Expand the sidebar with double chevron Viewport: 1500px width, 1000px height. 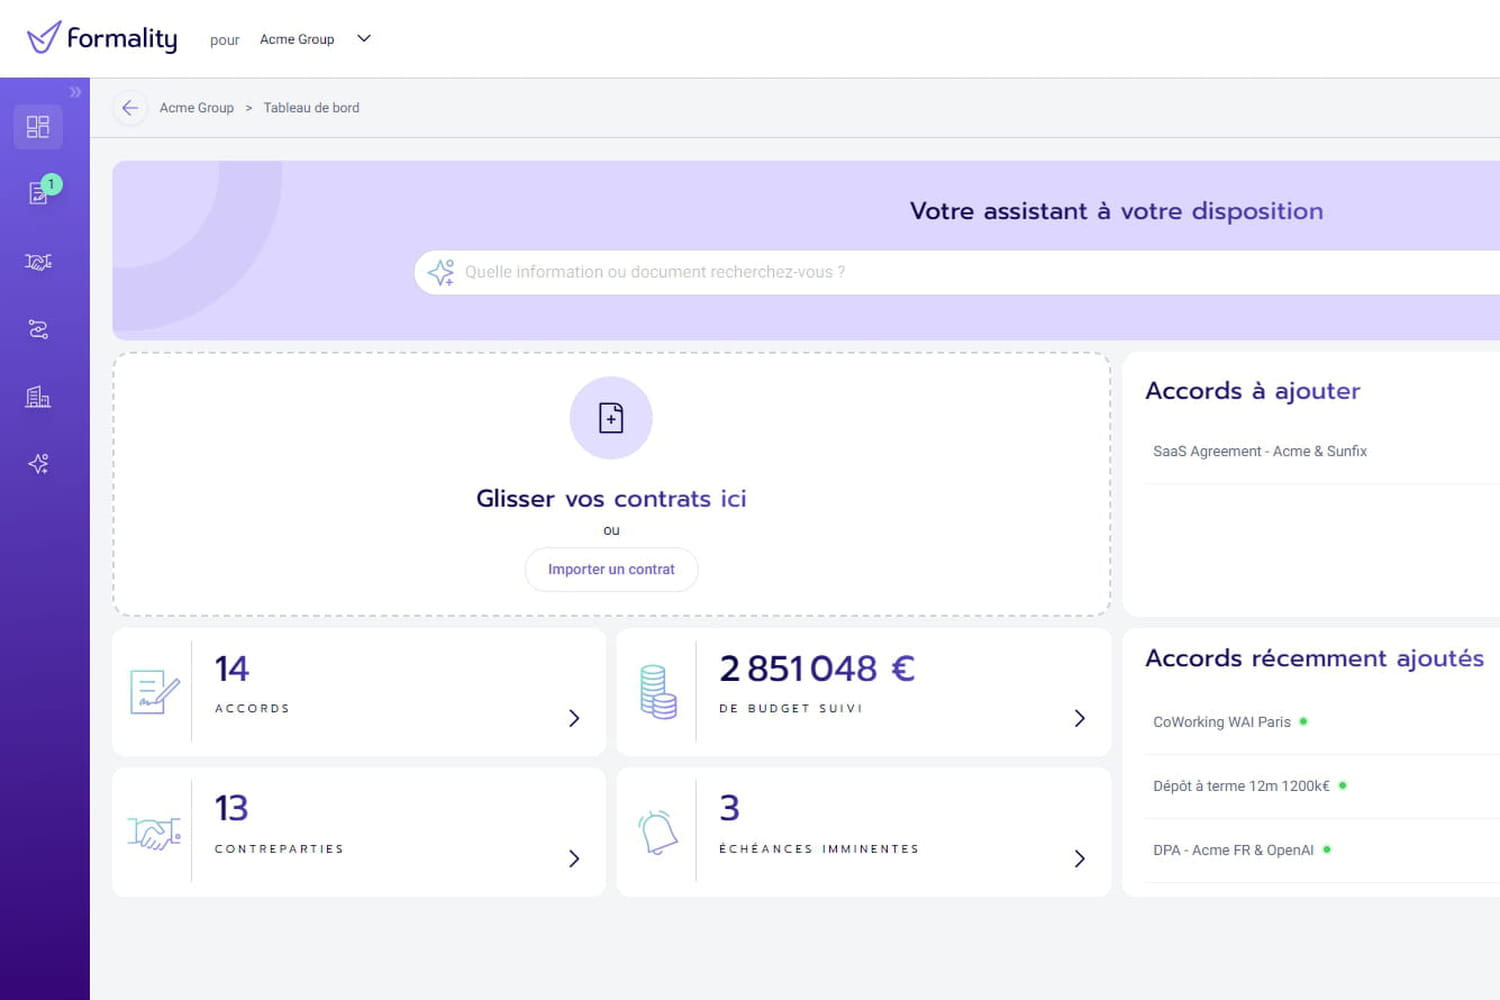(x=75, y=92)
